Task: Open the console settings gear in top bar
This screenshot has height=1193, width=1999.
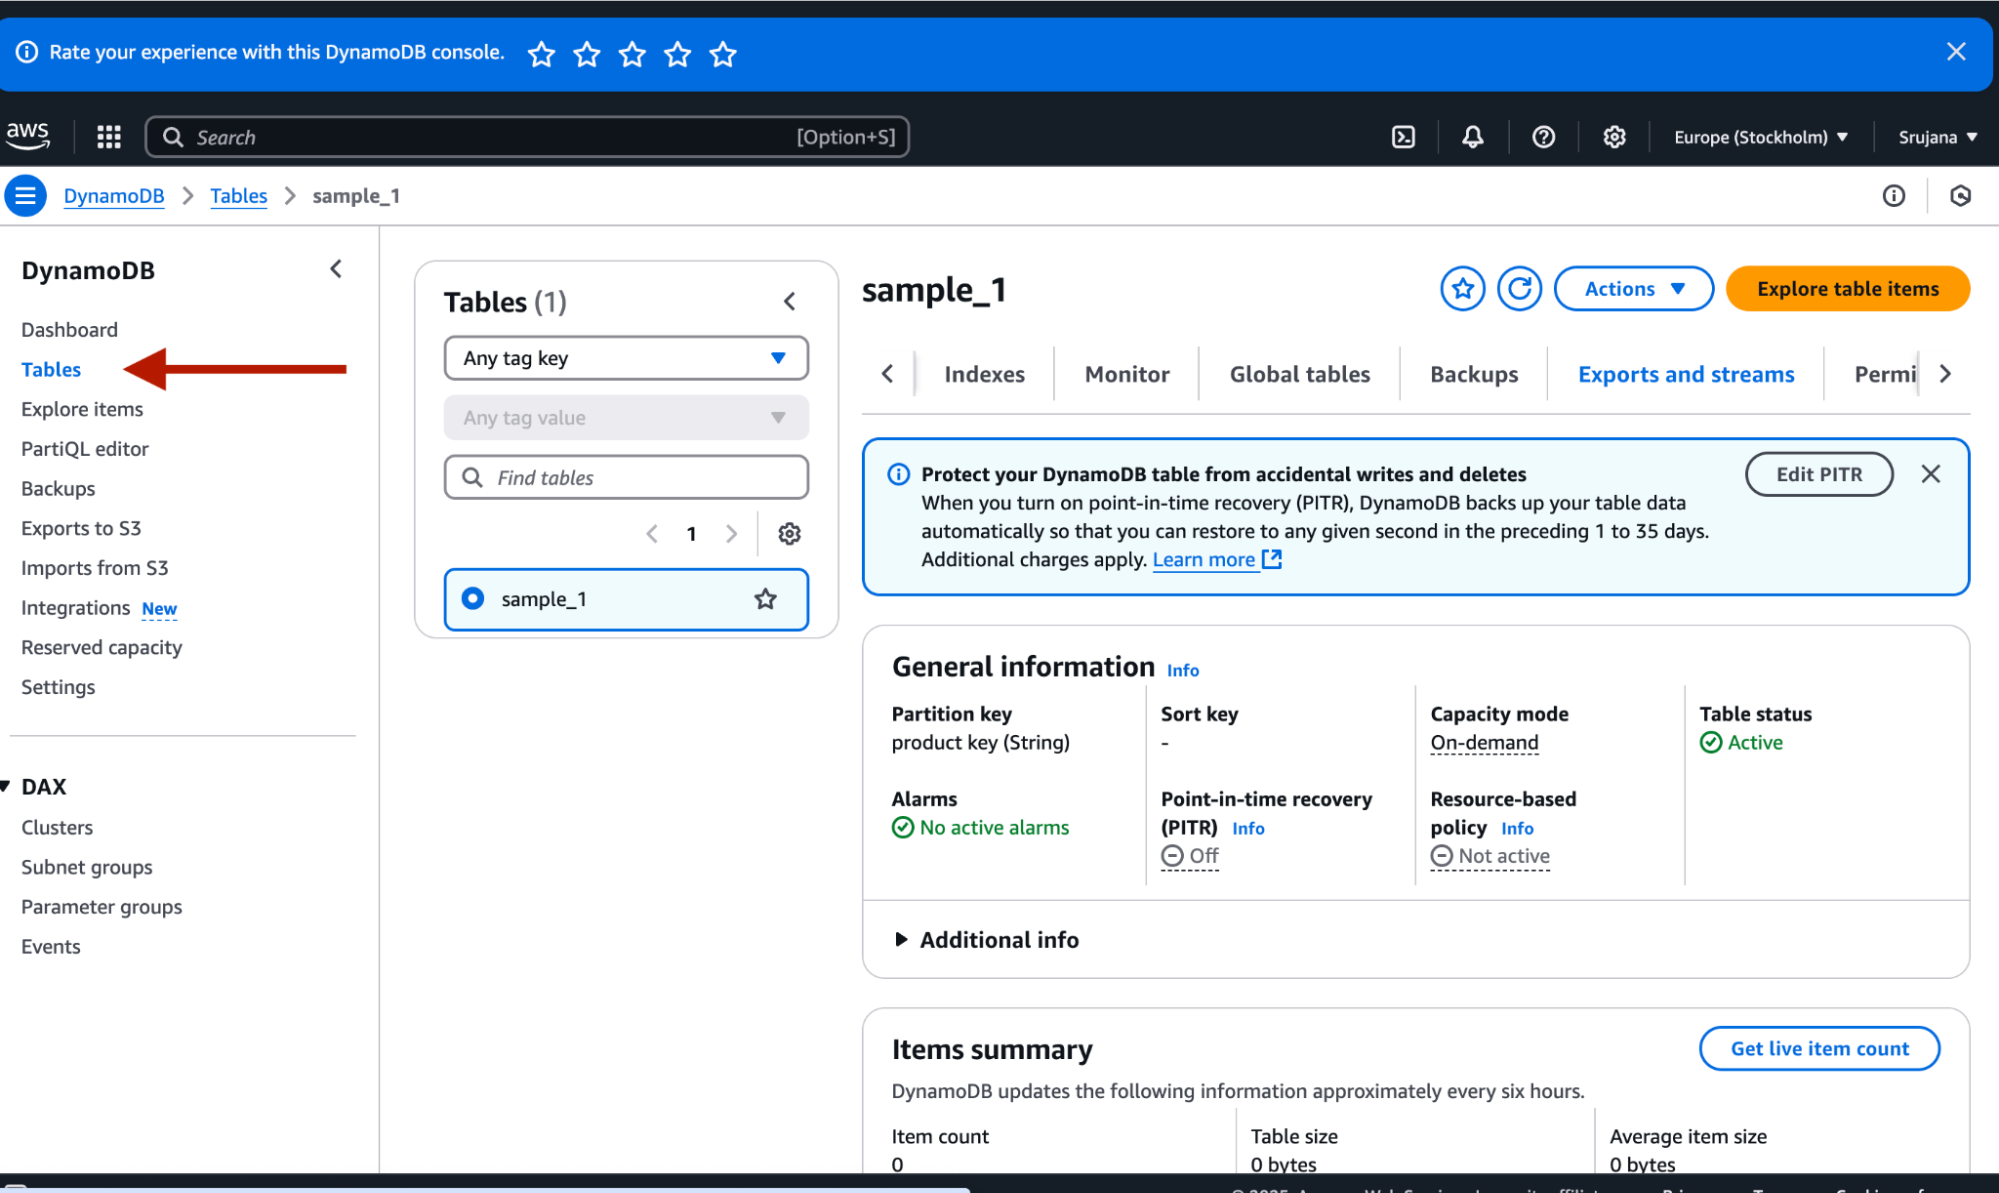Action: tap(1614, 137)
